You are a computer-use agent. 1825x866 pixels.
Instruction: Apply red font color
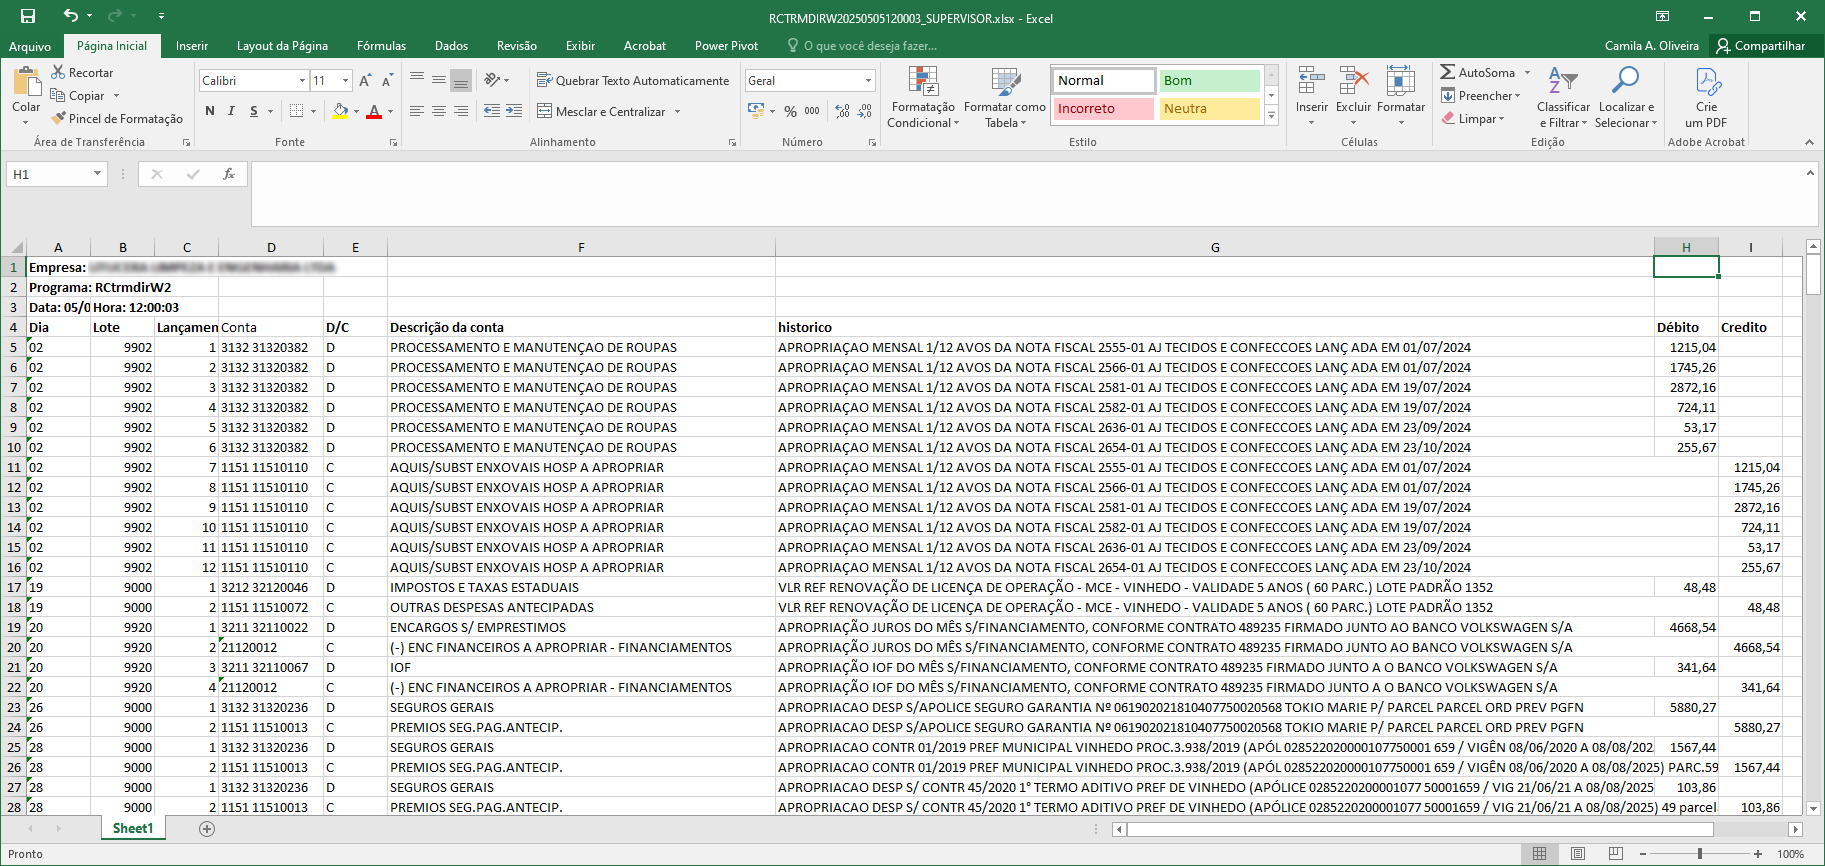point(374,111)
